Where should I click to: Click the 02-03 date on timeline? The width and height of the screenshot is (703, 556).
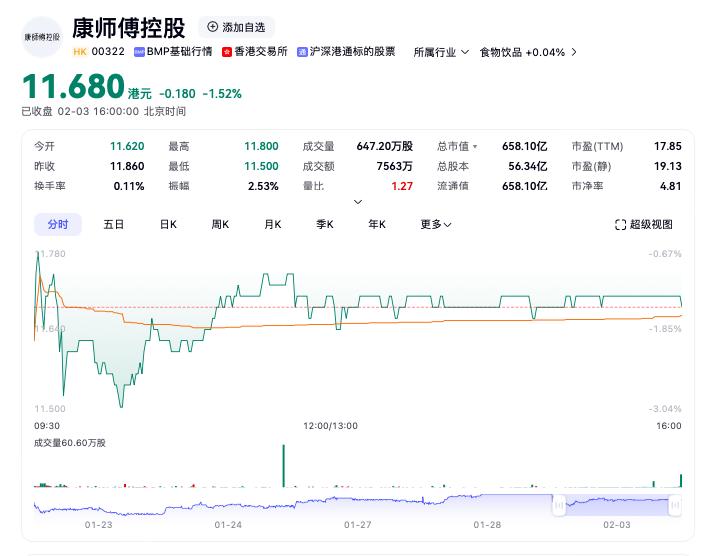pyautogui.click(x=617, y=525)
